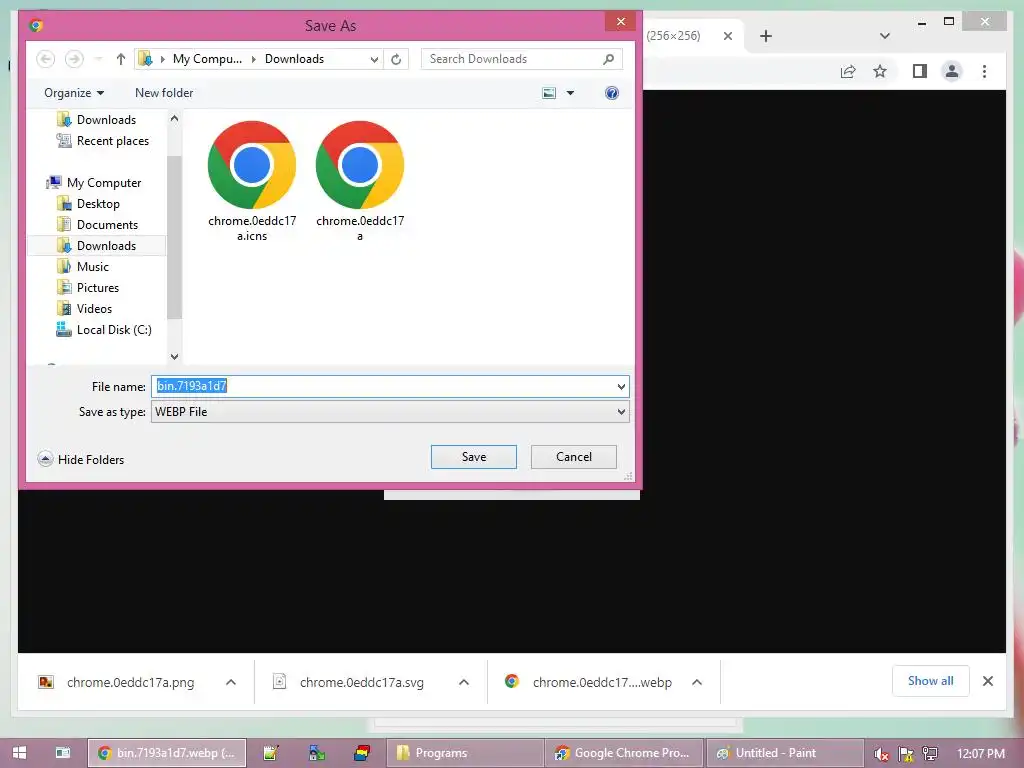Screen dimensions: 1024x768
Task: Expand options for the webp download
Action: [697, 682]
